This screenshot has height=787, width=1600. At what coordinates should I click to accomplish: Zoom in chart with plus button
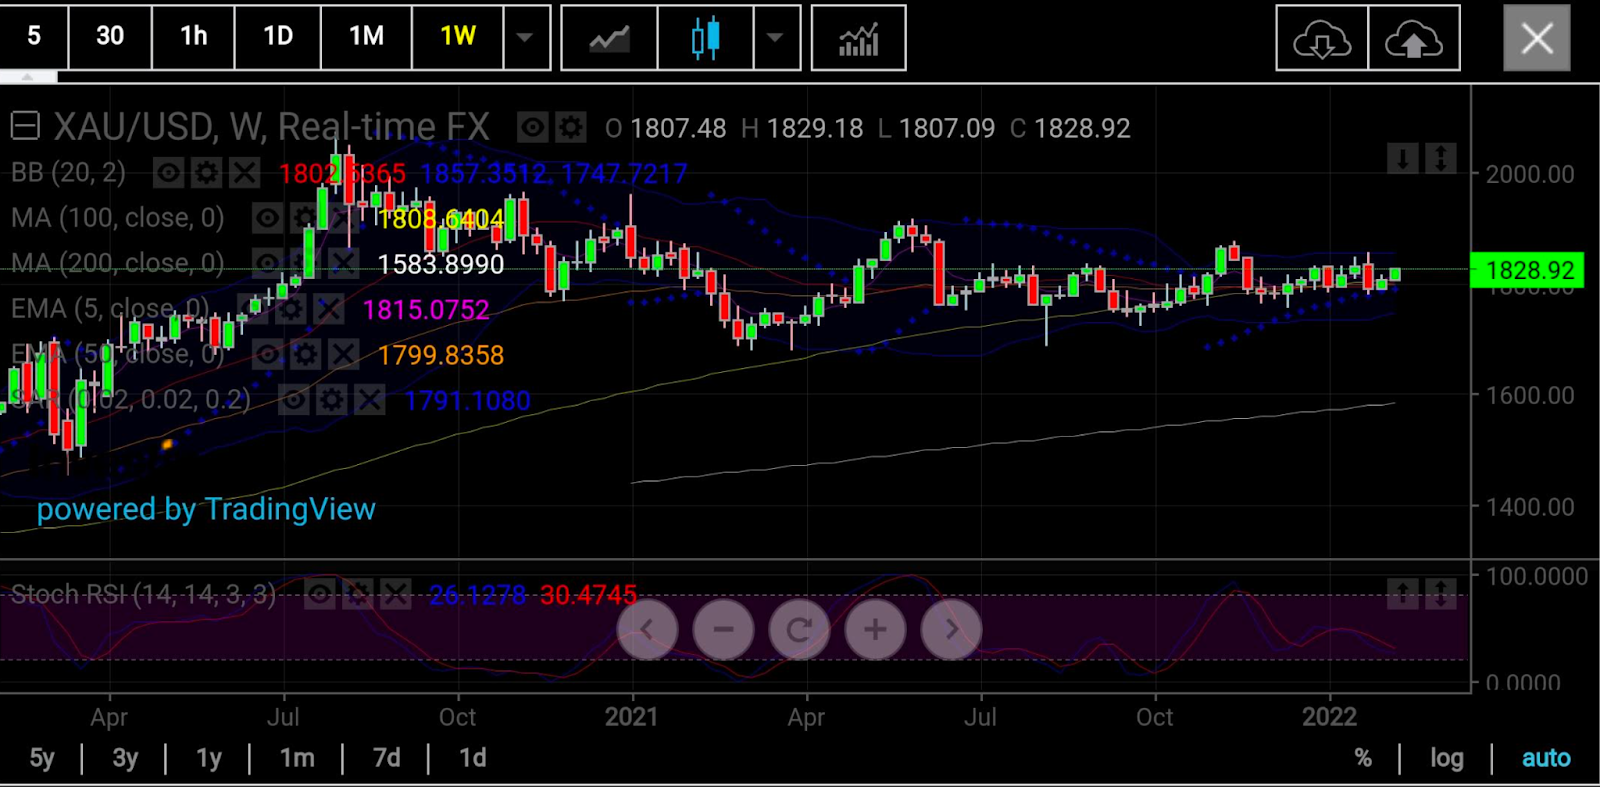[x=875, y=629]
